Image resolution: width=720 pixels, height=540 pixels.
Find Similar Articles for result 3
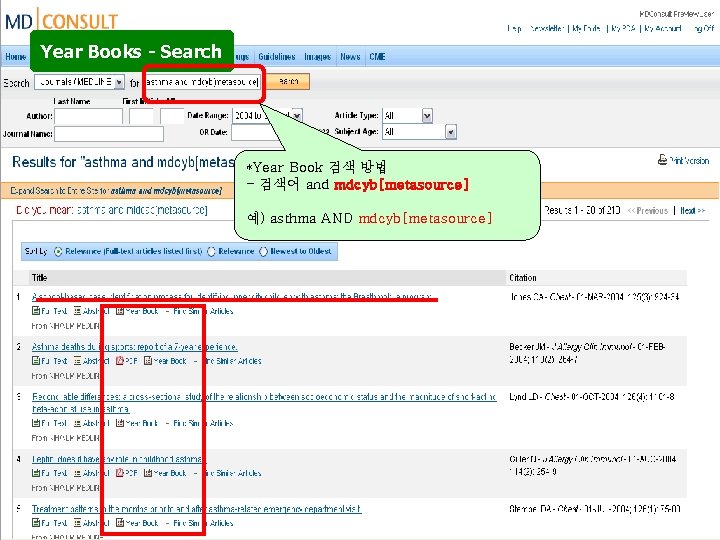[x=203, y=423]
